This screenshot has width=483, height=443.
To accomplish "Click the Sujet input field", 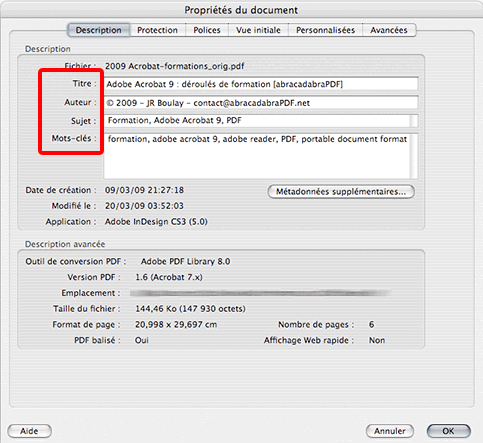I will 257,121.
